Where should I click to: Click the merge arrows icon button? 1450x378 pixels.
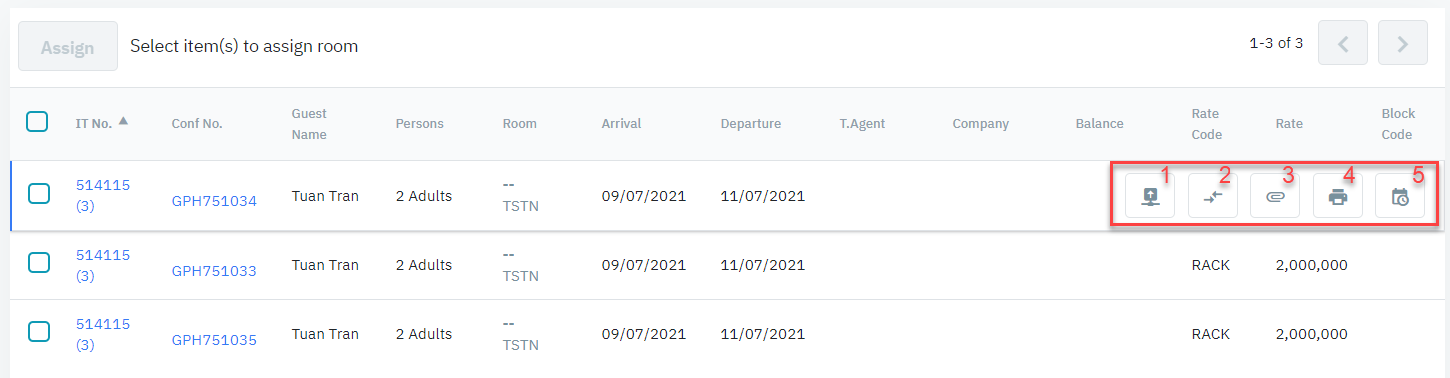point(1213,197)
